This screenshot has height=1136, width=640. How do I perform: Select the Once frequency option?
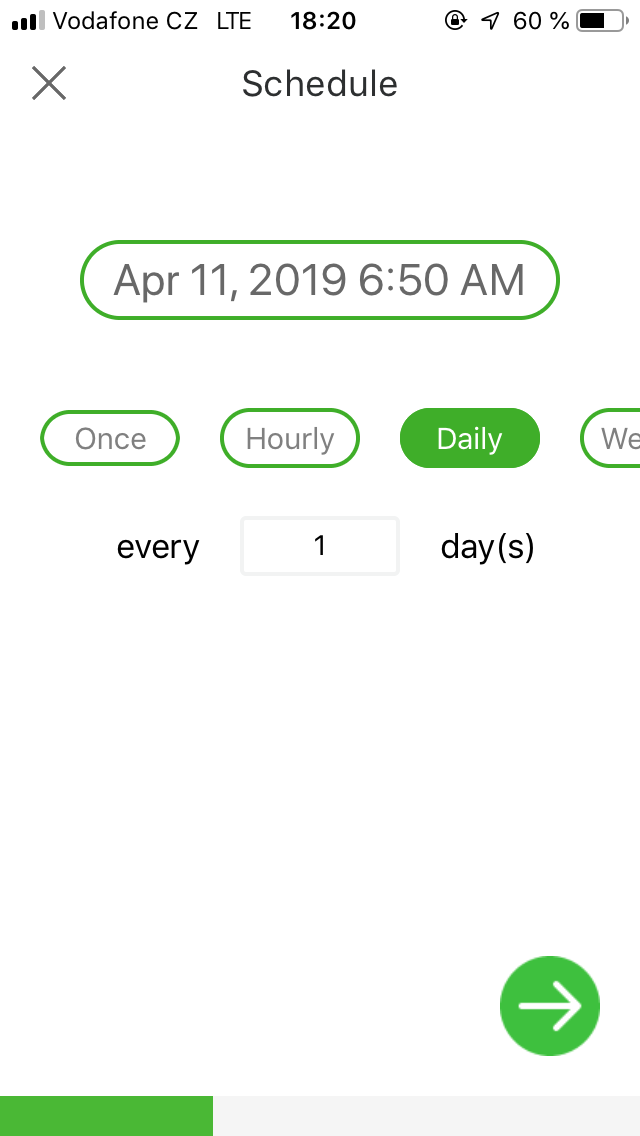pyautogui.click(x=110, y=439)
